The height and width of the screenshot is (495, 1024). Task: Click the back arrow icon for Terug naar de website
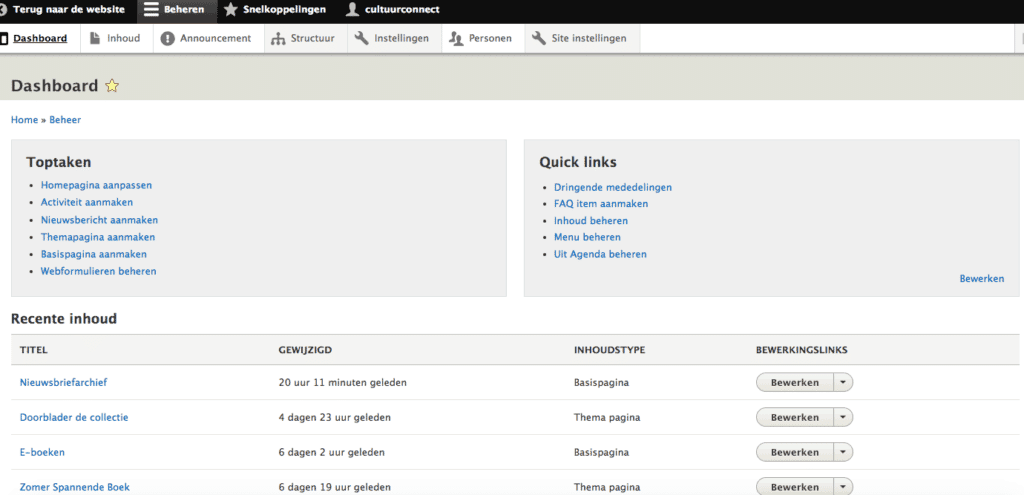(x=3, y=10)
